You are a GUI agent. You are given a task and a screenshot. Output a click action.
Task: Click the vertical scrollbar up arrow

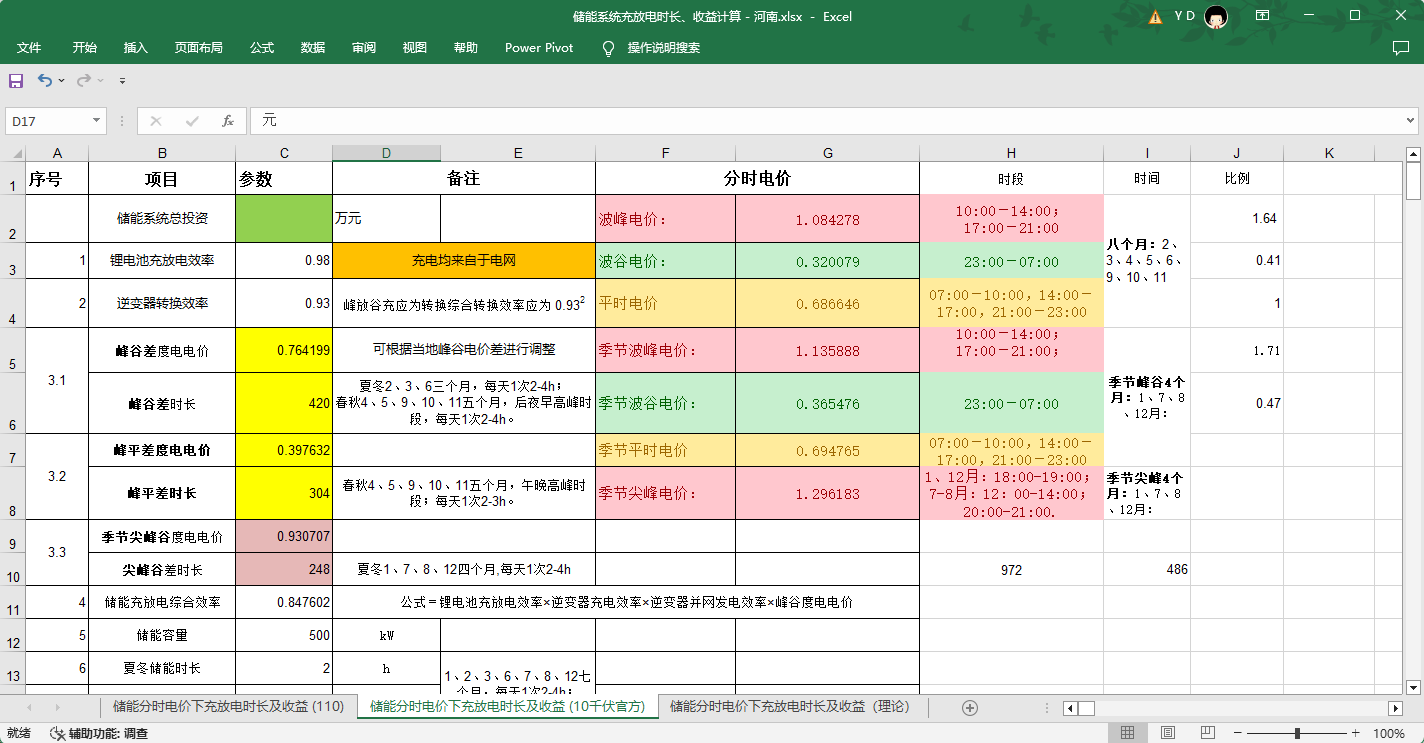pyautogui.click(x=1413, y=153)
